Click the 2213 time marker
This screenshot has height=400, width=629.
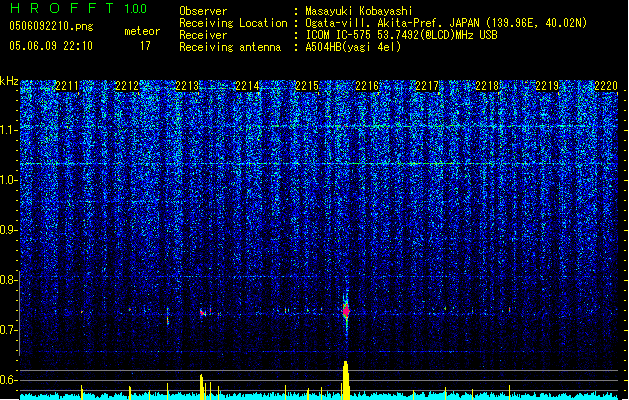[x=187, y=86]
